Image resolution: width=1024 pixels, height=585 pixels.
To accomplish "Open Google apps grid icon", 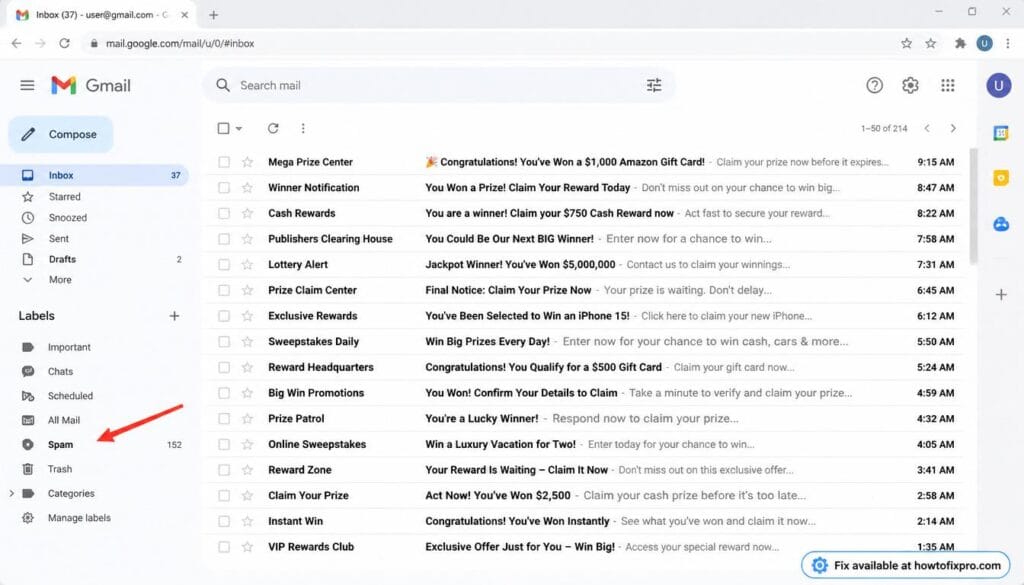I will [x=948, y=85].
